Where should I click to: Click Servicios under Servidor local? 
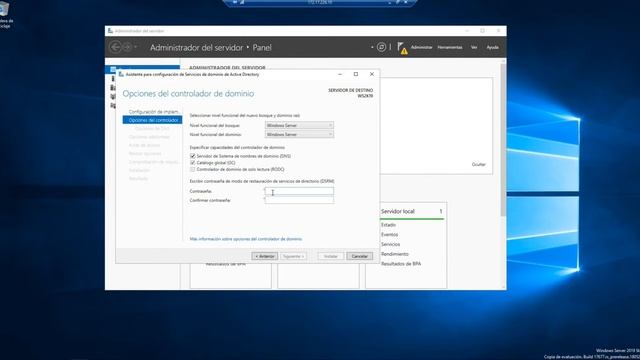point(390,244)
